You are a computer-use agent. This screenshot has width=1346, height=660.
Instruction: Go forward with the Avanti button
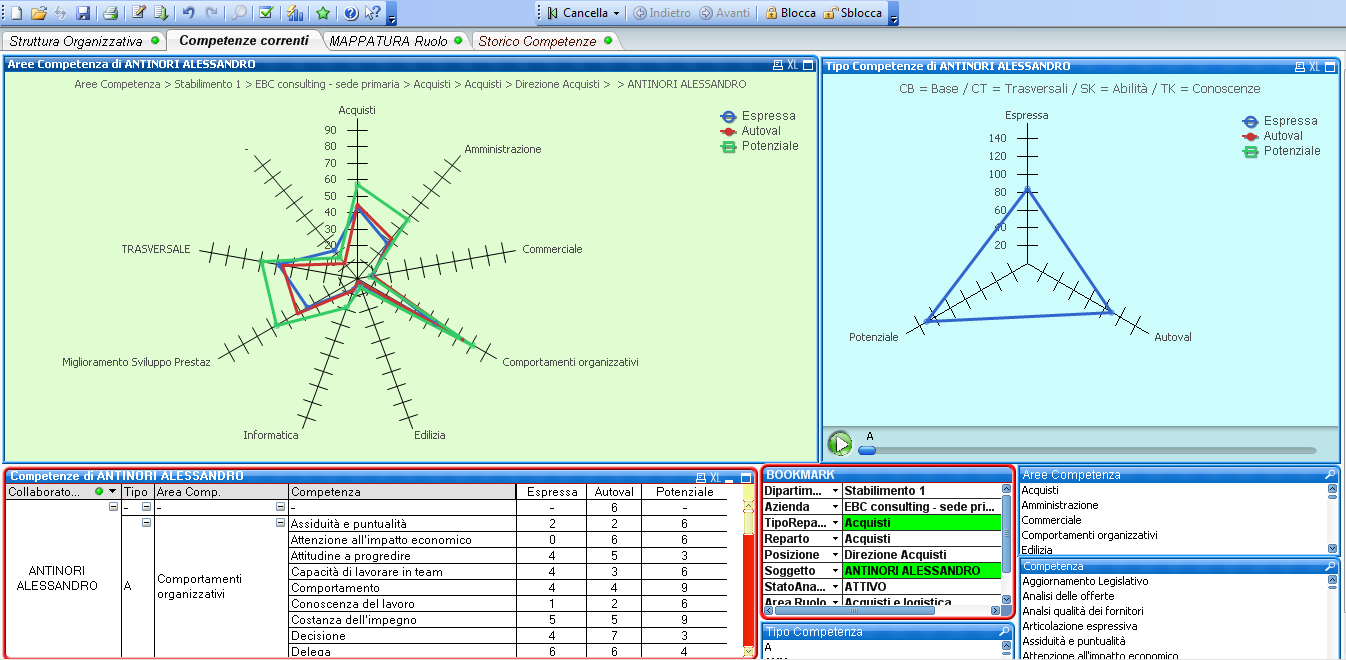point(725,13)
